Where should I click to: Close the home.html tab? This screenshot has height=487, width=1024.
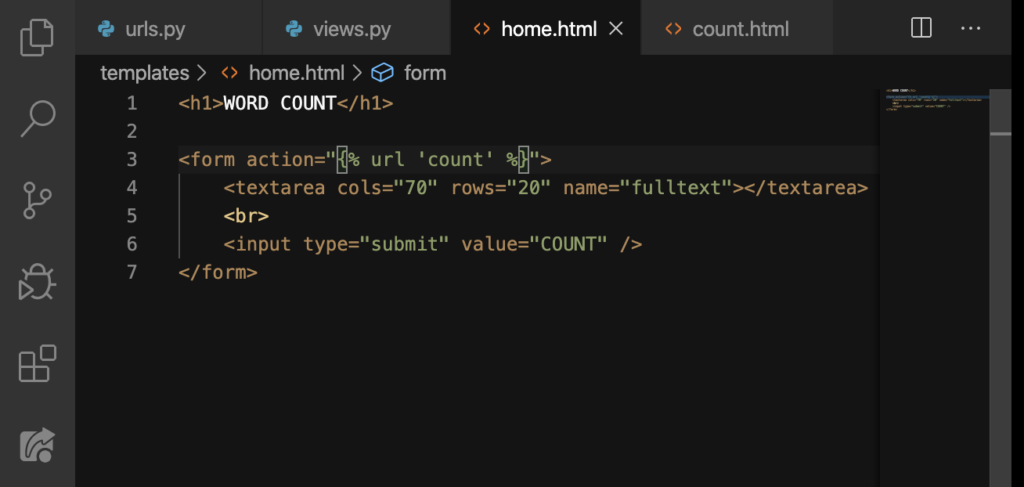pyautogui.click(x=616, y=29)
